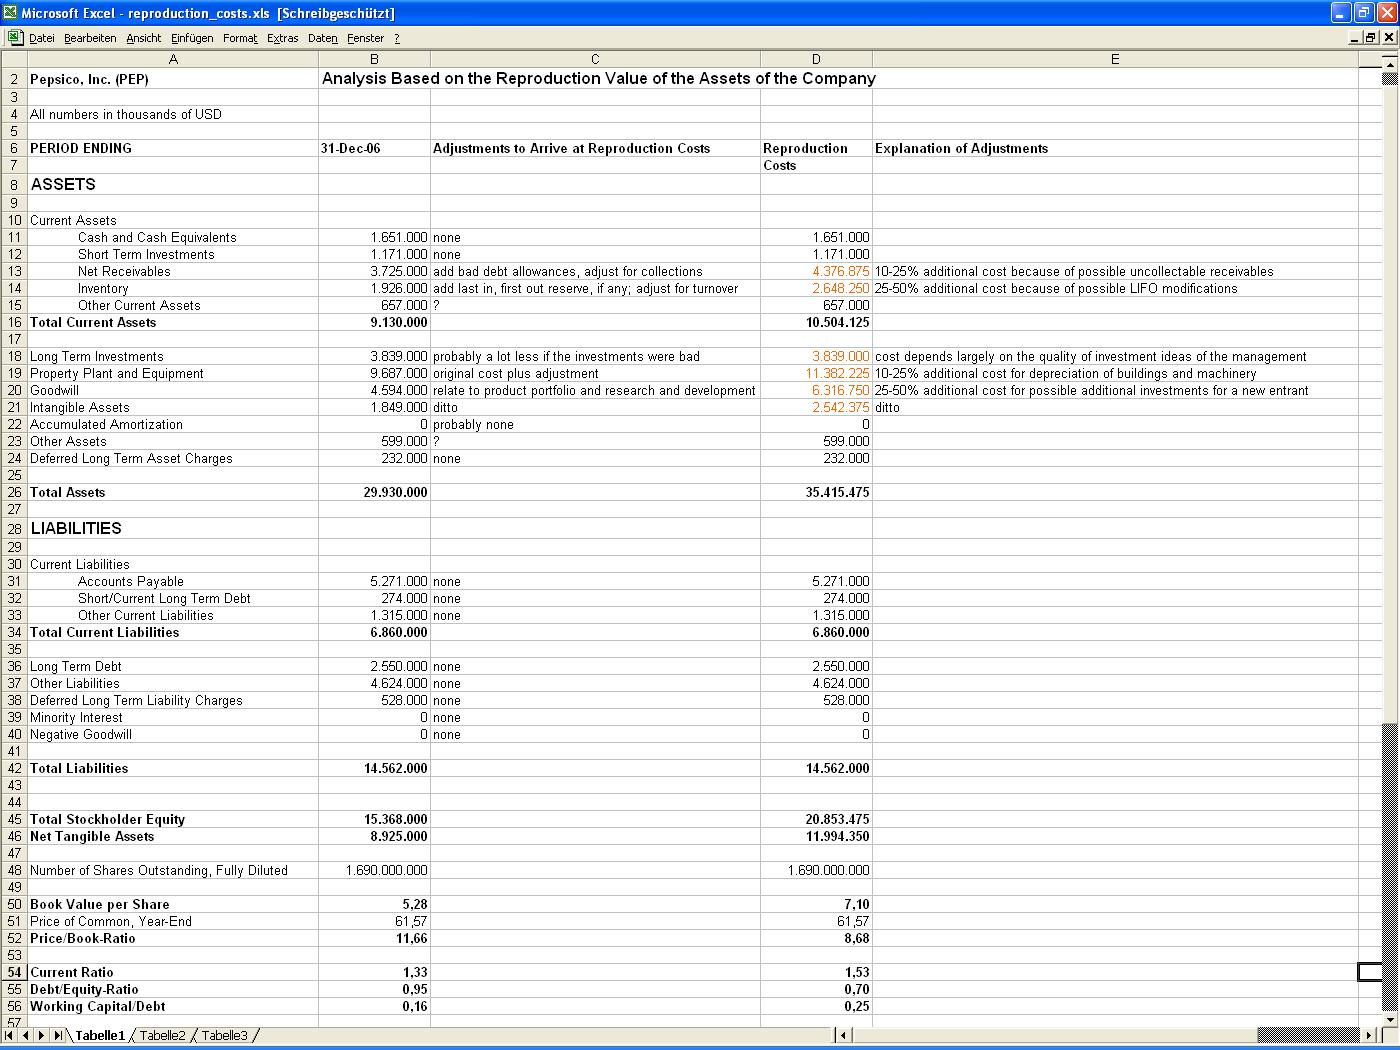This screenshot has height=1050, width=1400.
Task: Click the 'Analysis Based on the Reproduction Value' title
Action: tap(598, 78)
